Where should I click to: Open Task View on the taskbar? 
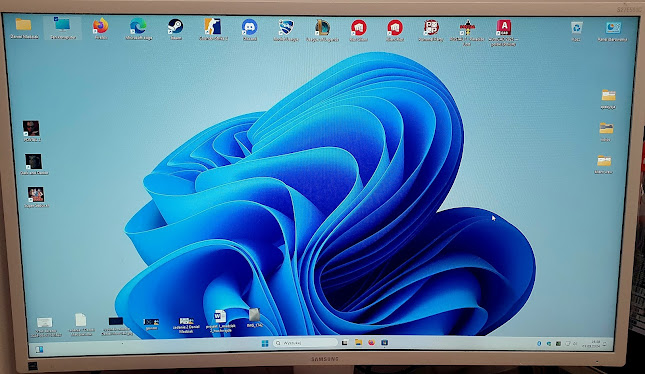click(345, 342)
